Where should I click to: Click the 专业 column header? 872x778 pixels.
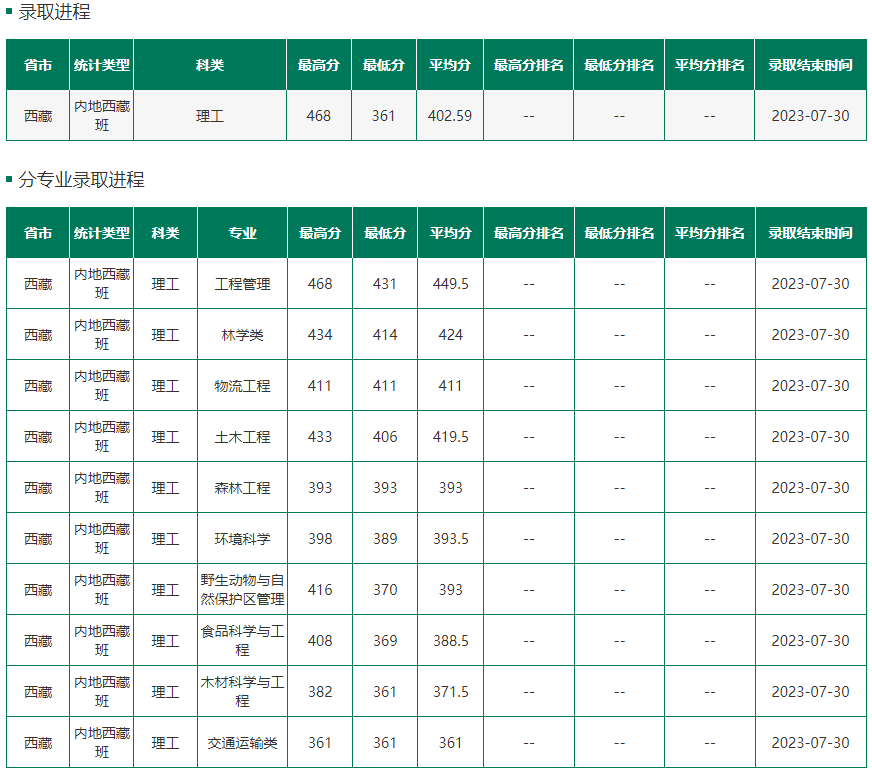point(242,233)
